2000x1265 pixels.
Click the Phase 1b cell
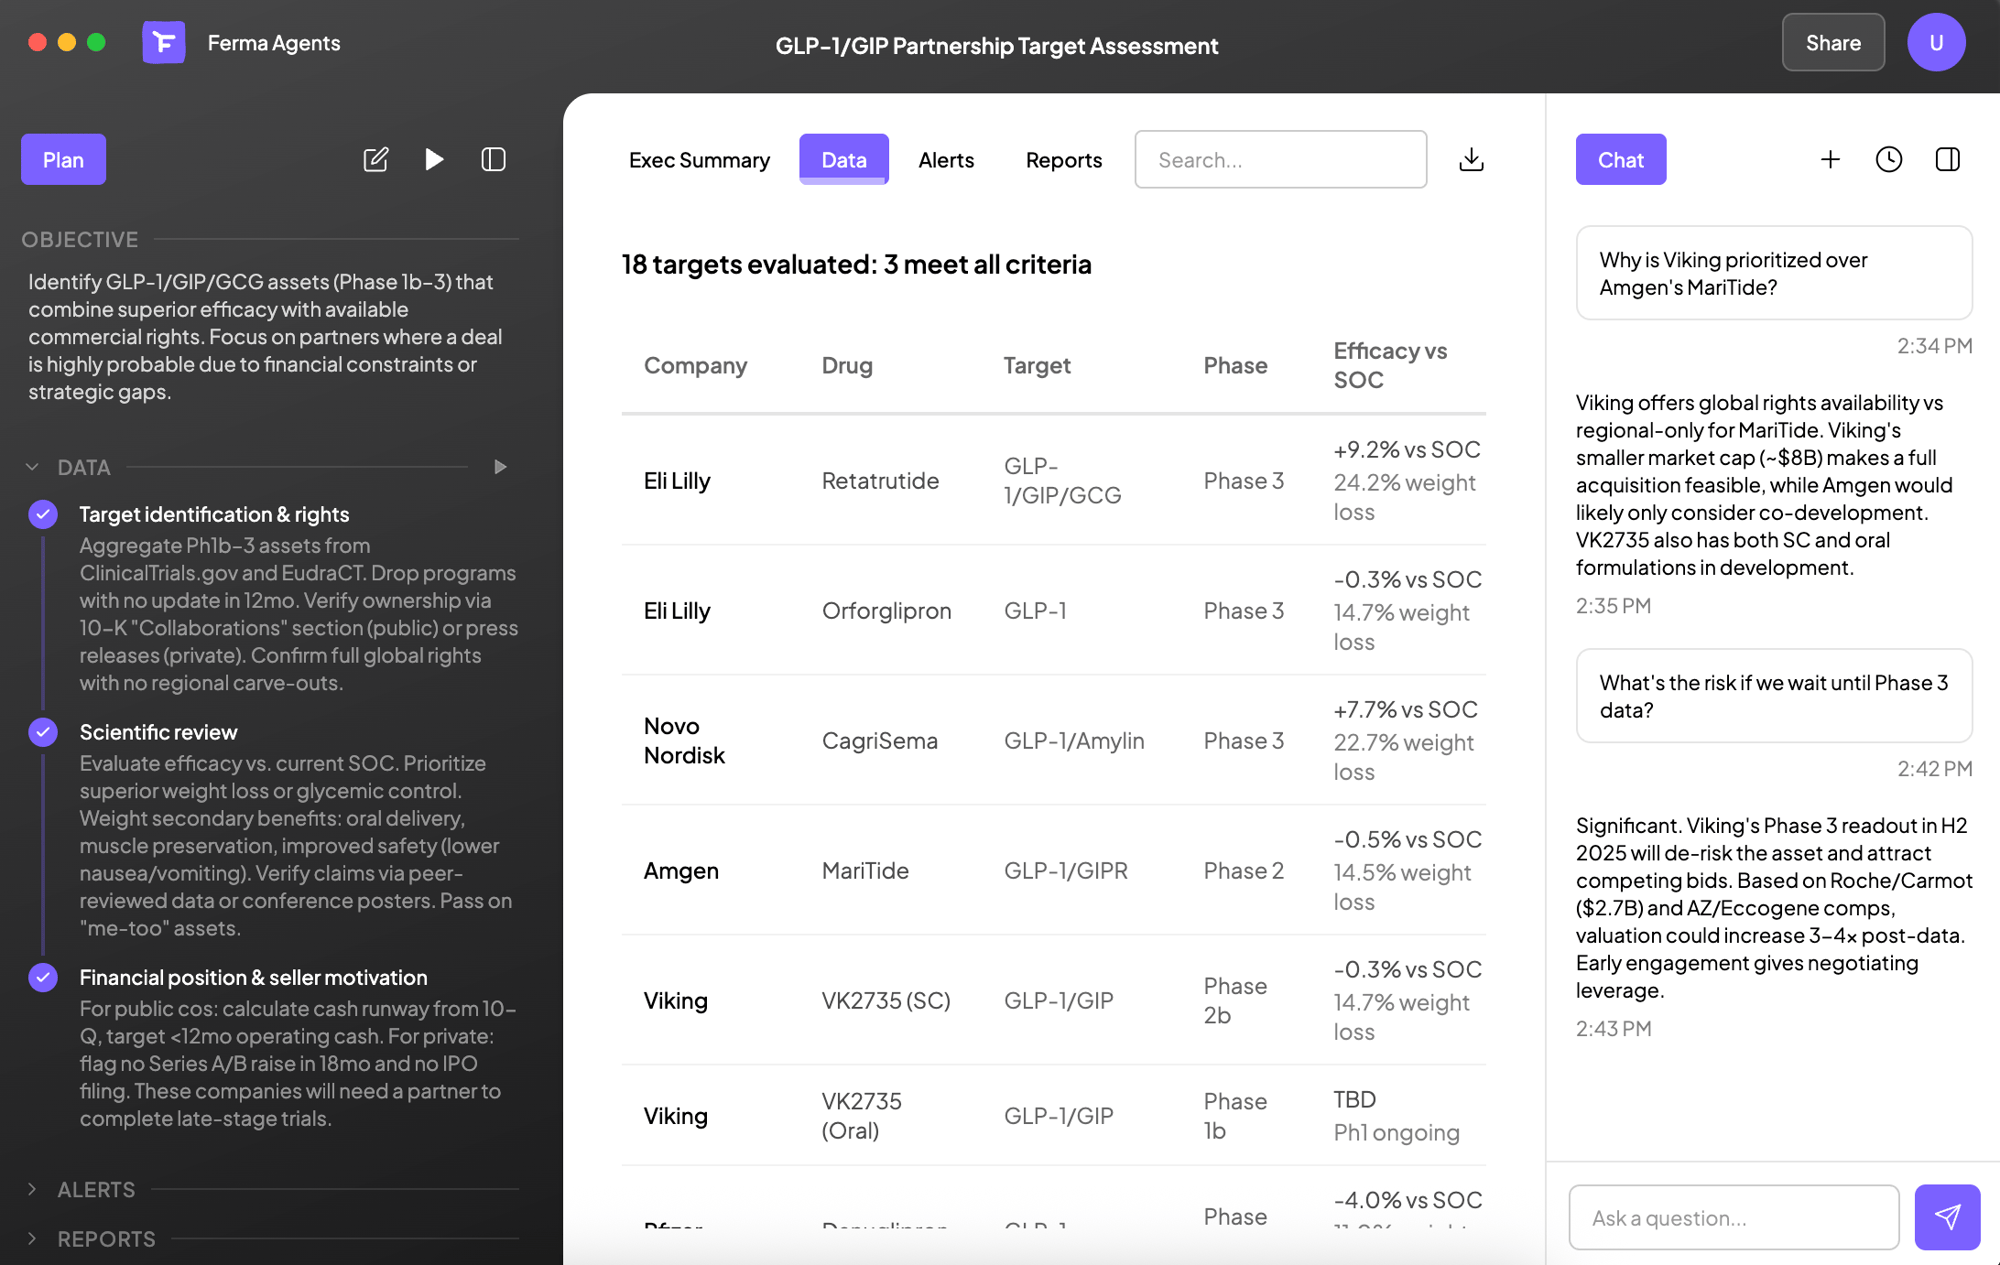pos(1235,1116)
